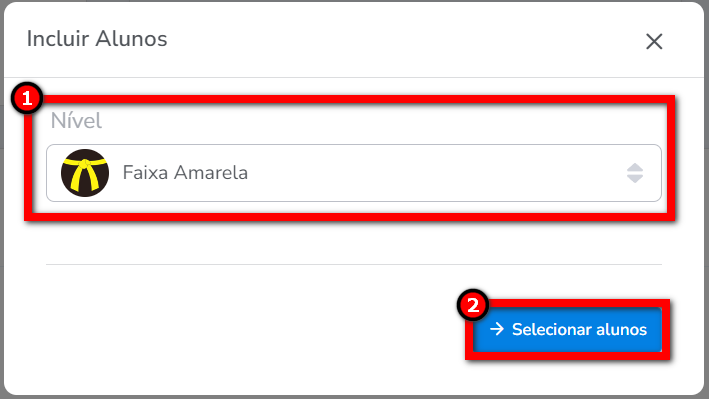Viewport: 709px width, 399px height.
Task: Expand the Faixa Amarela combo box
Action: pos(354,173)
